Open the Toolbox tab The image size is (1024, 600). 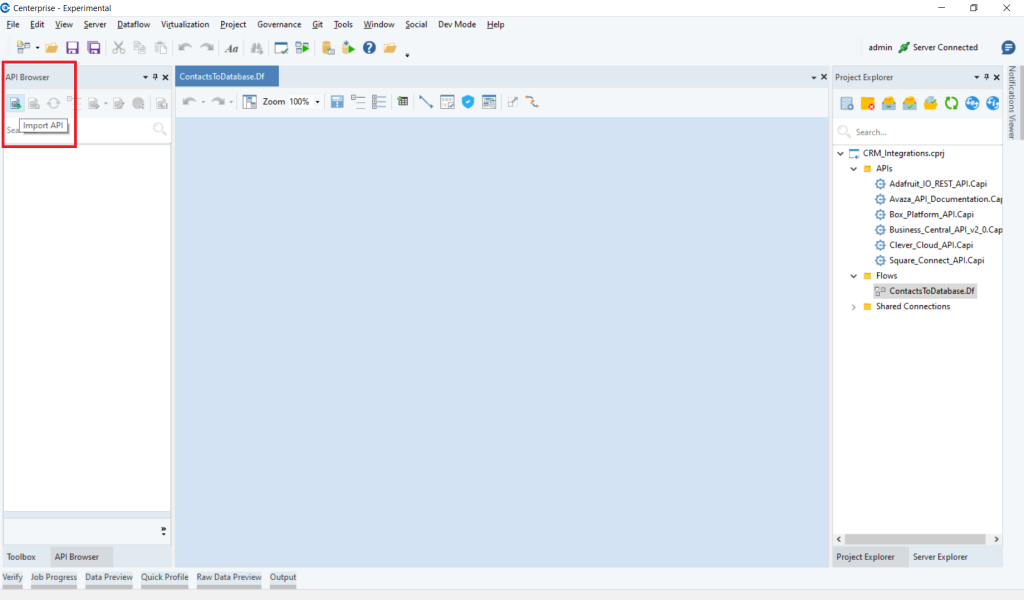pos(22,556)
